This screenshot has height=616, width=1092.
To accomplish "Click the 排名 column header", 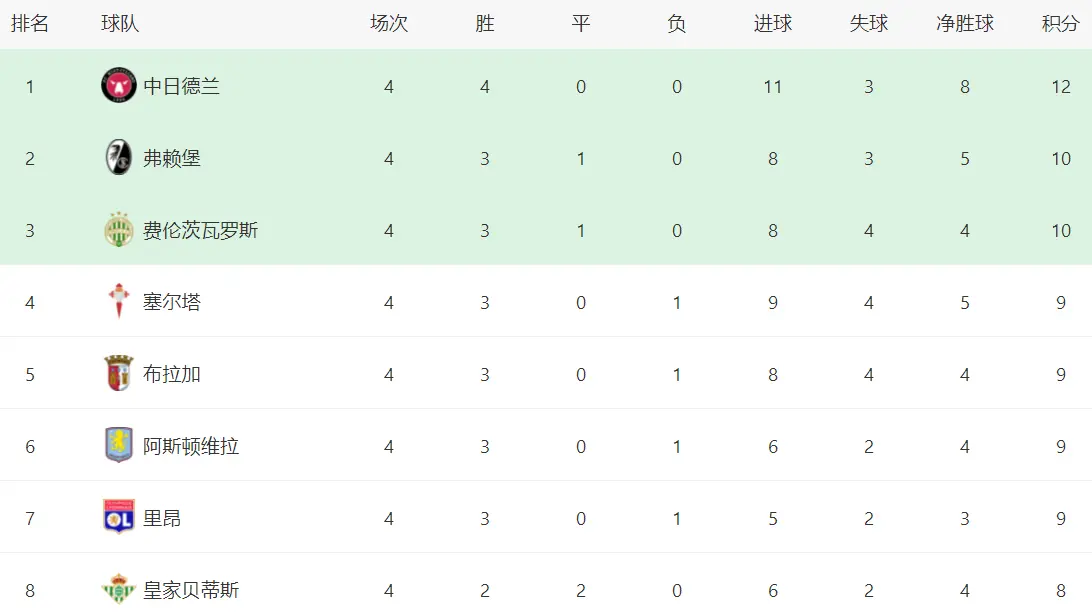I will coord(30,24).
